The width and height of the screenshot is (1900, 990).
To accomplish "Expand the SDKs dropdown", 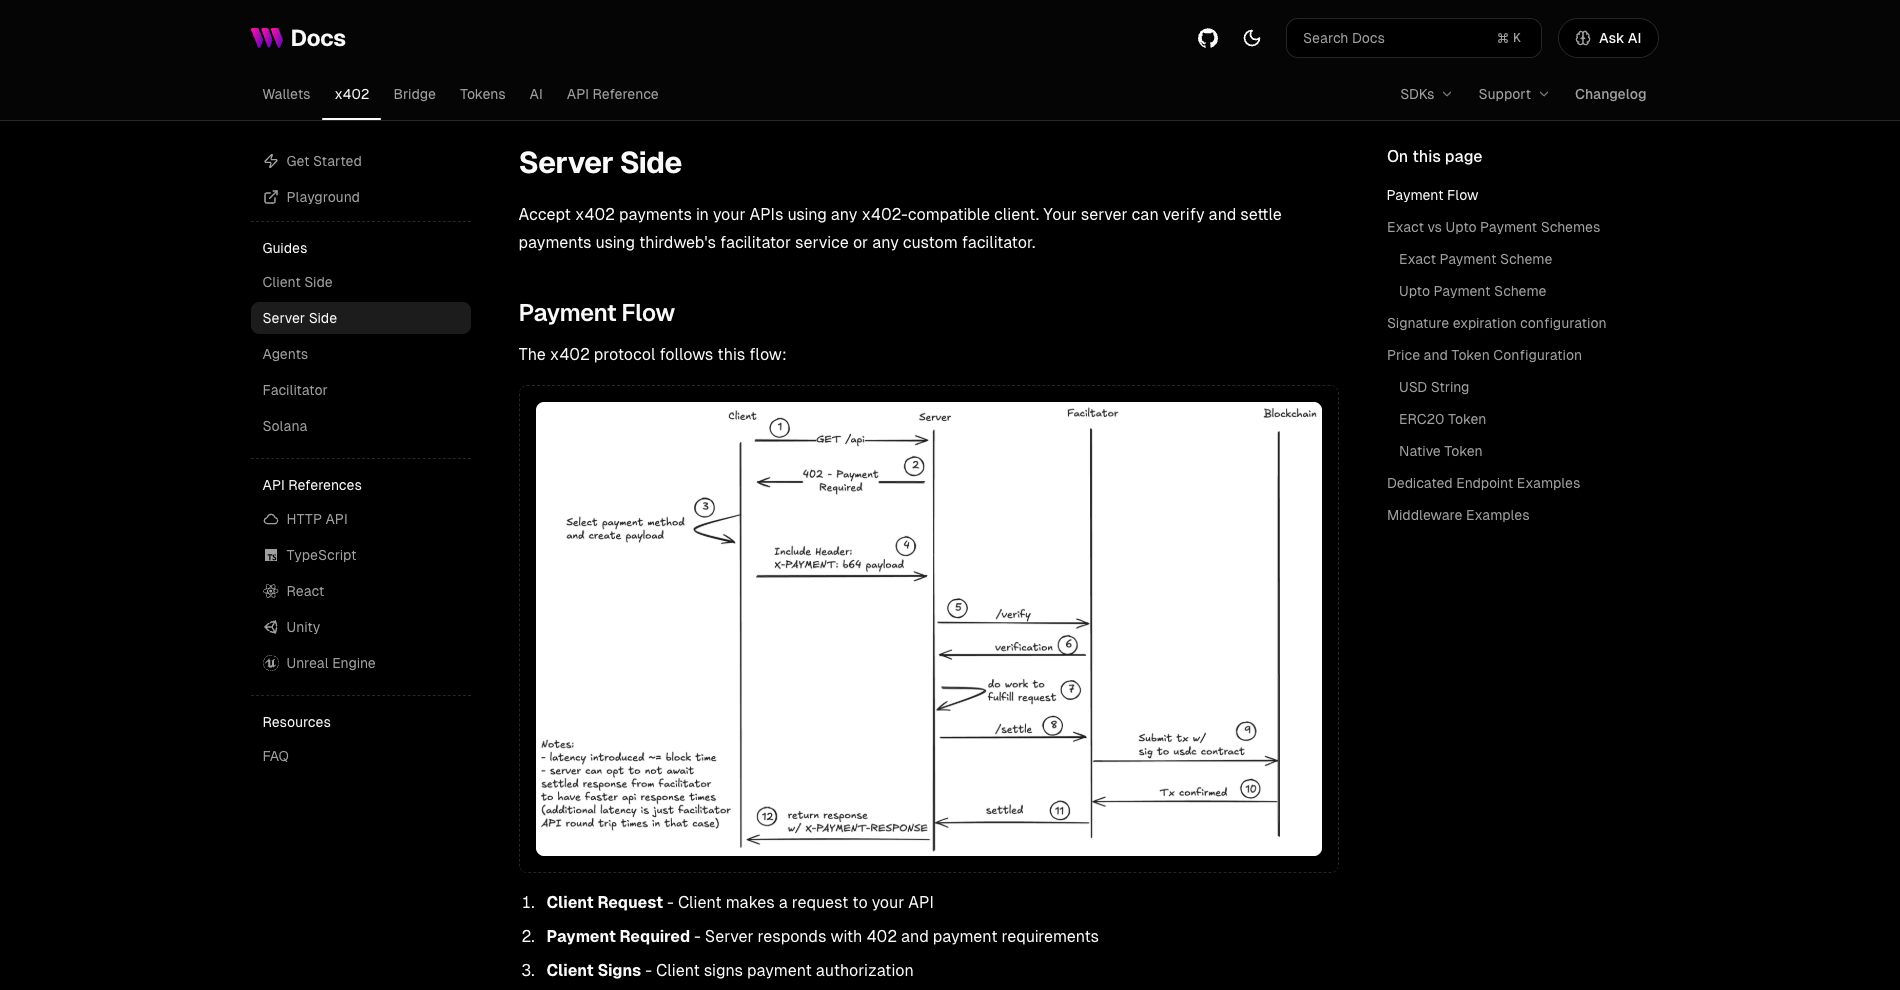I will click(1426, 94).
